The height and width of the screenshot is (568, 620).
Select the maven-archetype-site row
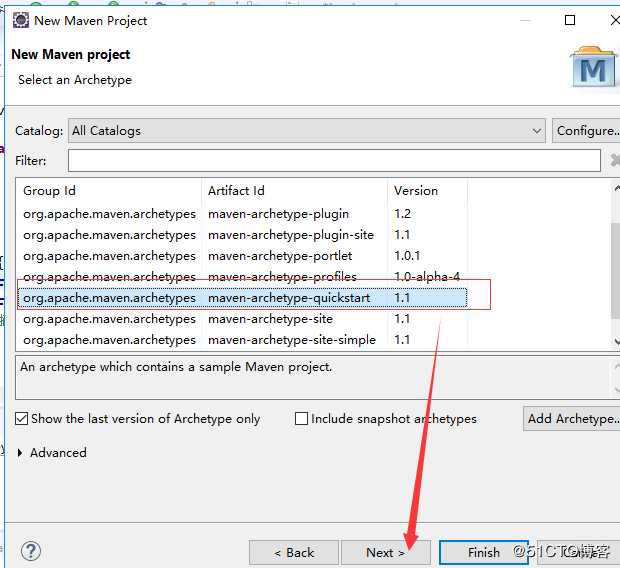[x=242, y=319]
